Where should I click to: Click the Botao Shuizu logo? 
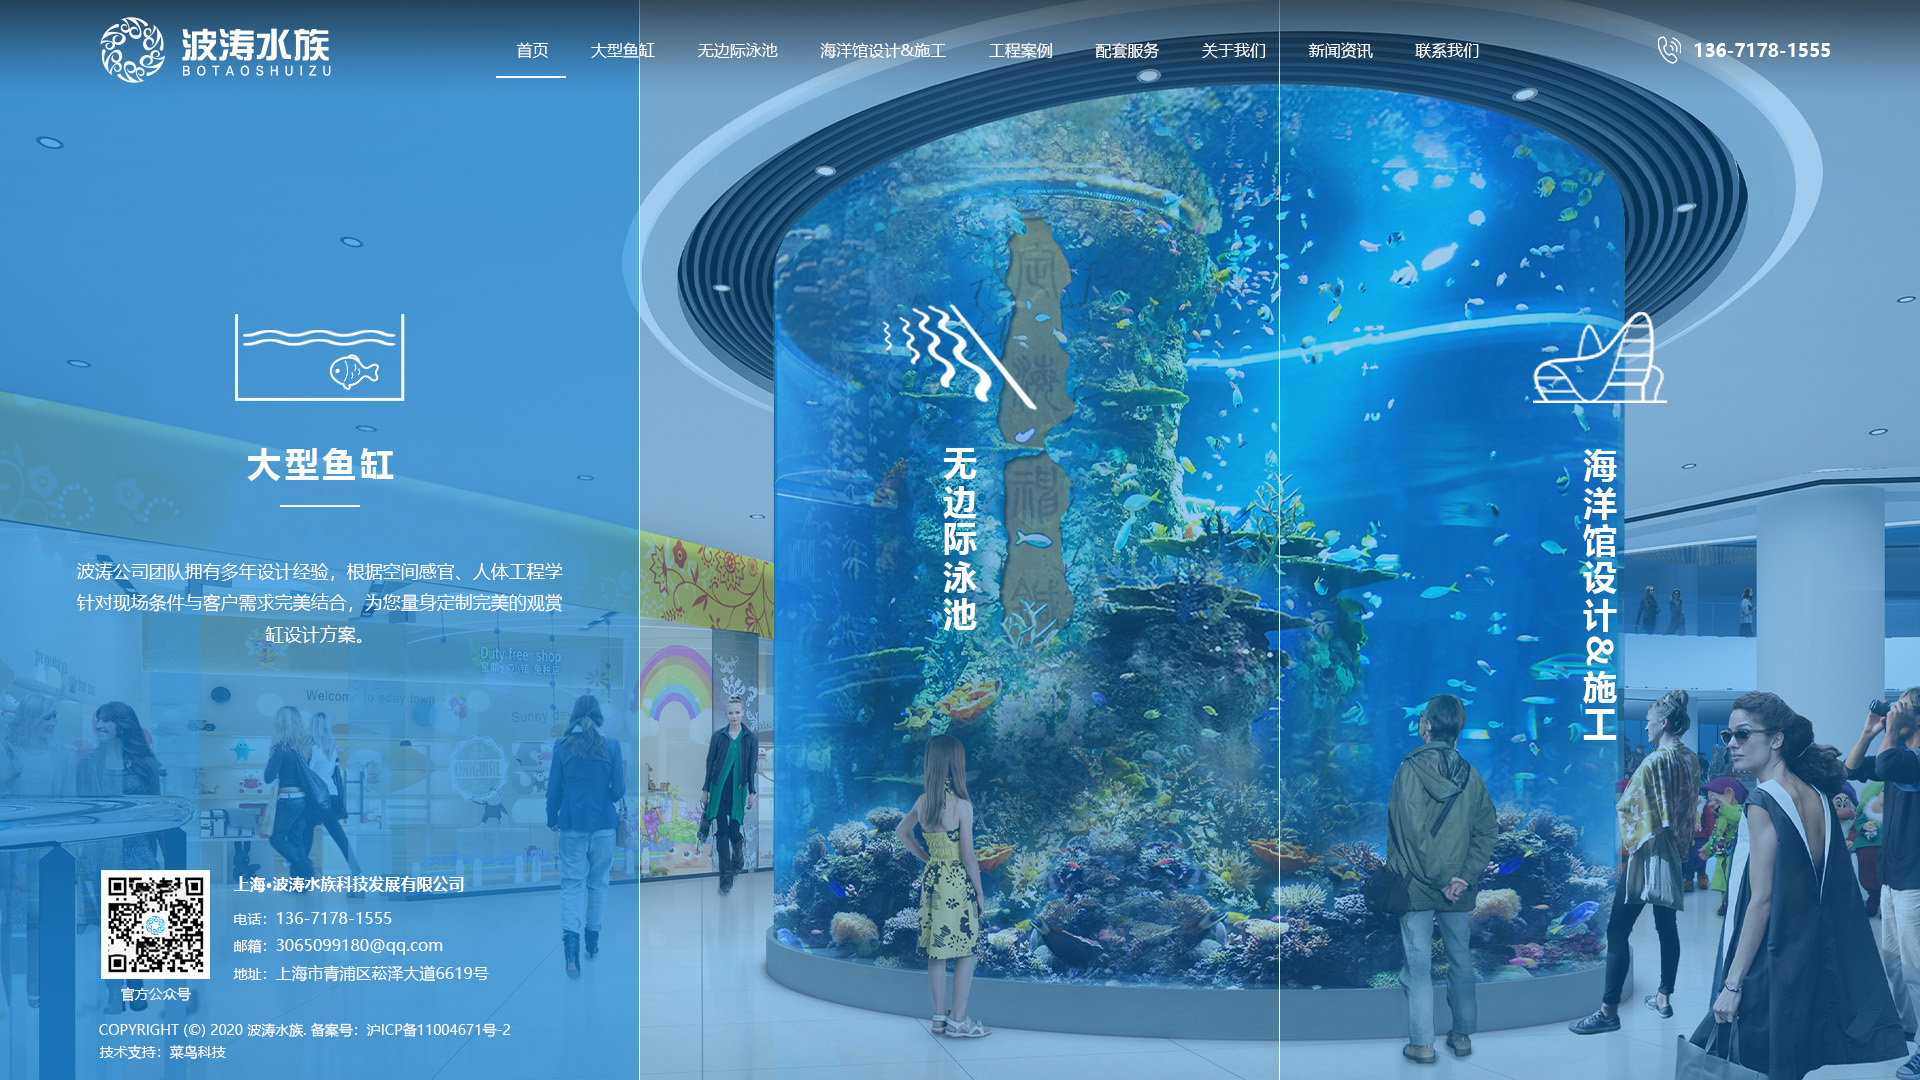coord(215,50)
